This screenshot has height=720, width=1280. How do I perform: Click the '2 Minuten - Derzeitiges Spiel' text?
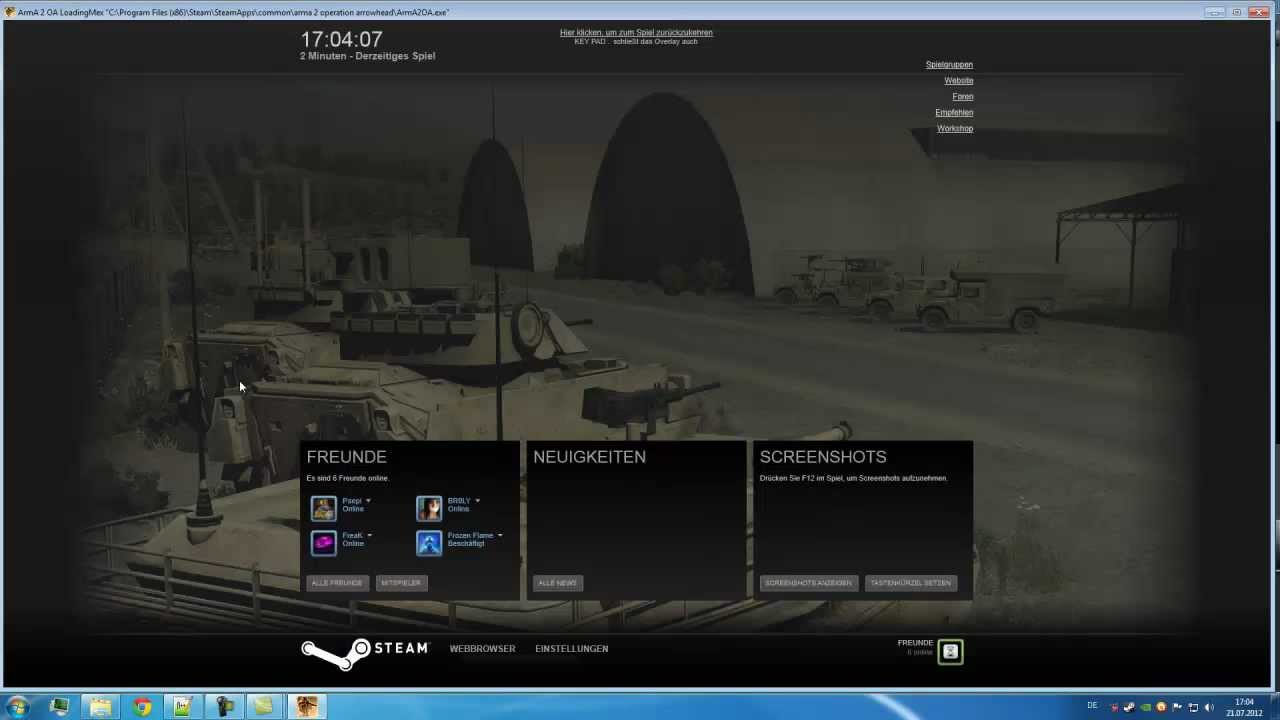(x=367, y=56)
